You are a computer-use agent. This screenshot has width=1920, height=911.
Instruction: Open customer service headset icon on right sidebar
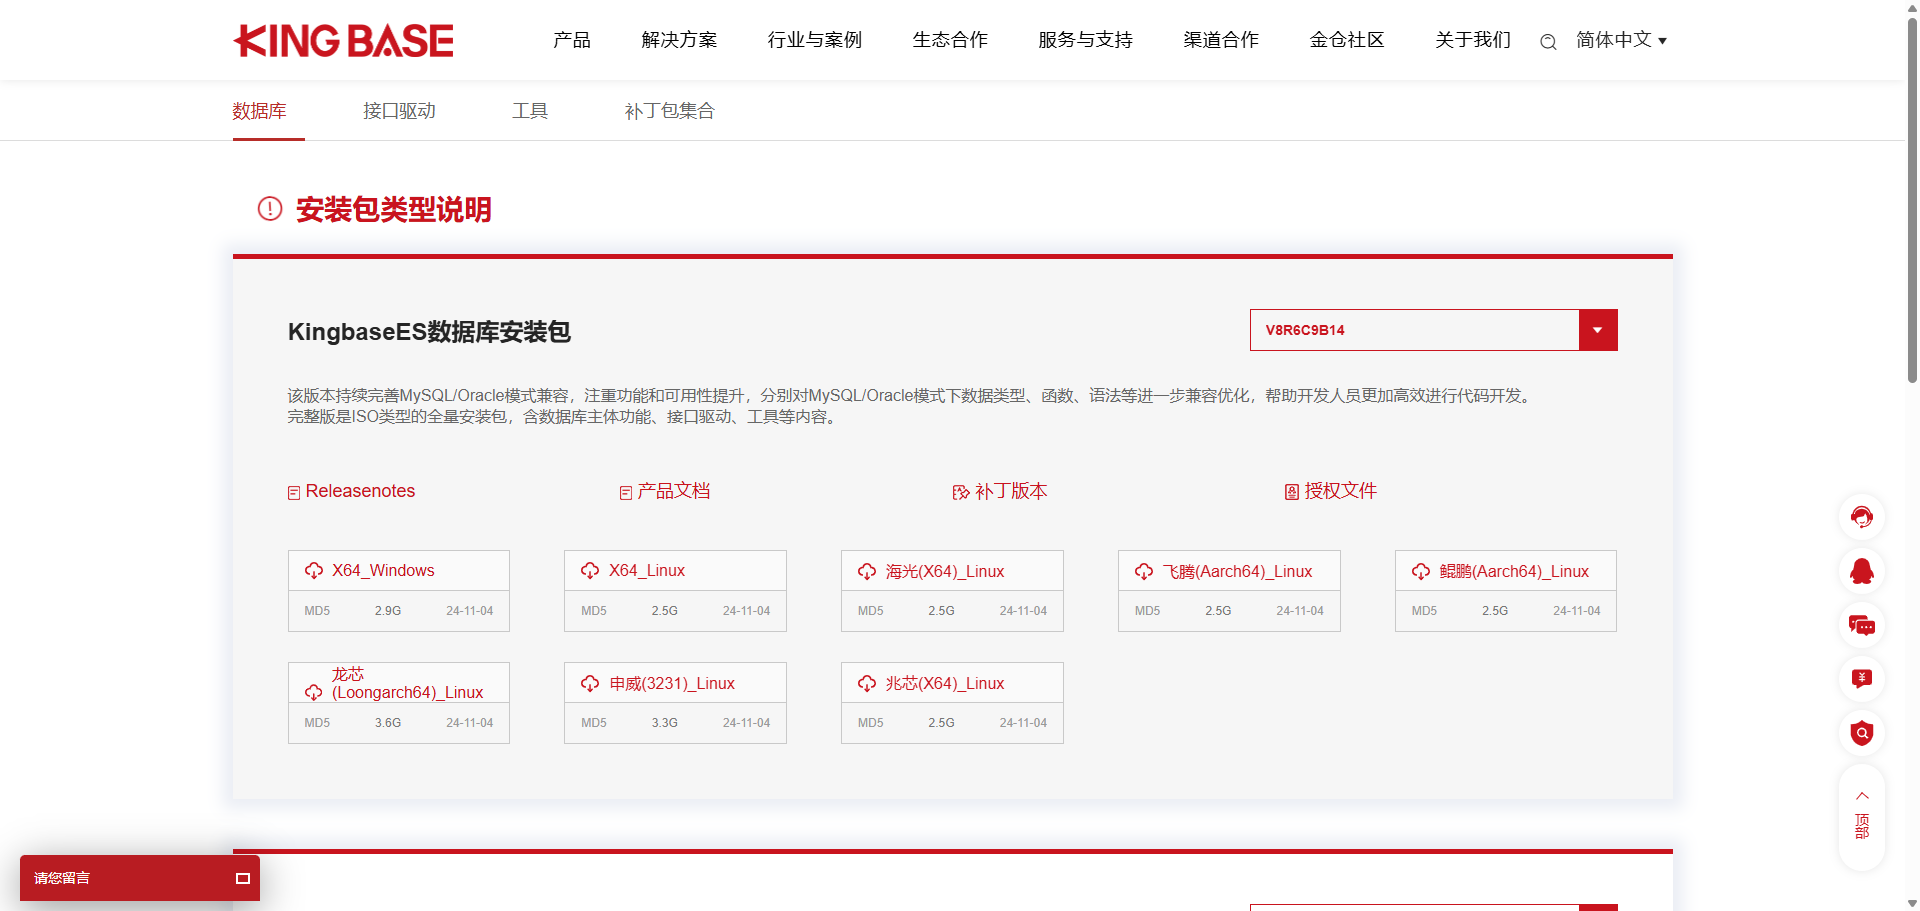coord(1862,517)
